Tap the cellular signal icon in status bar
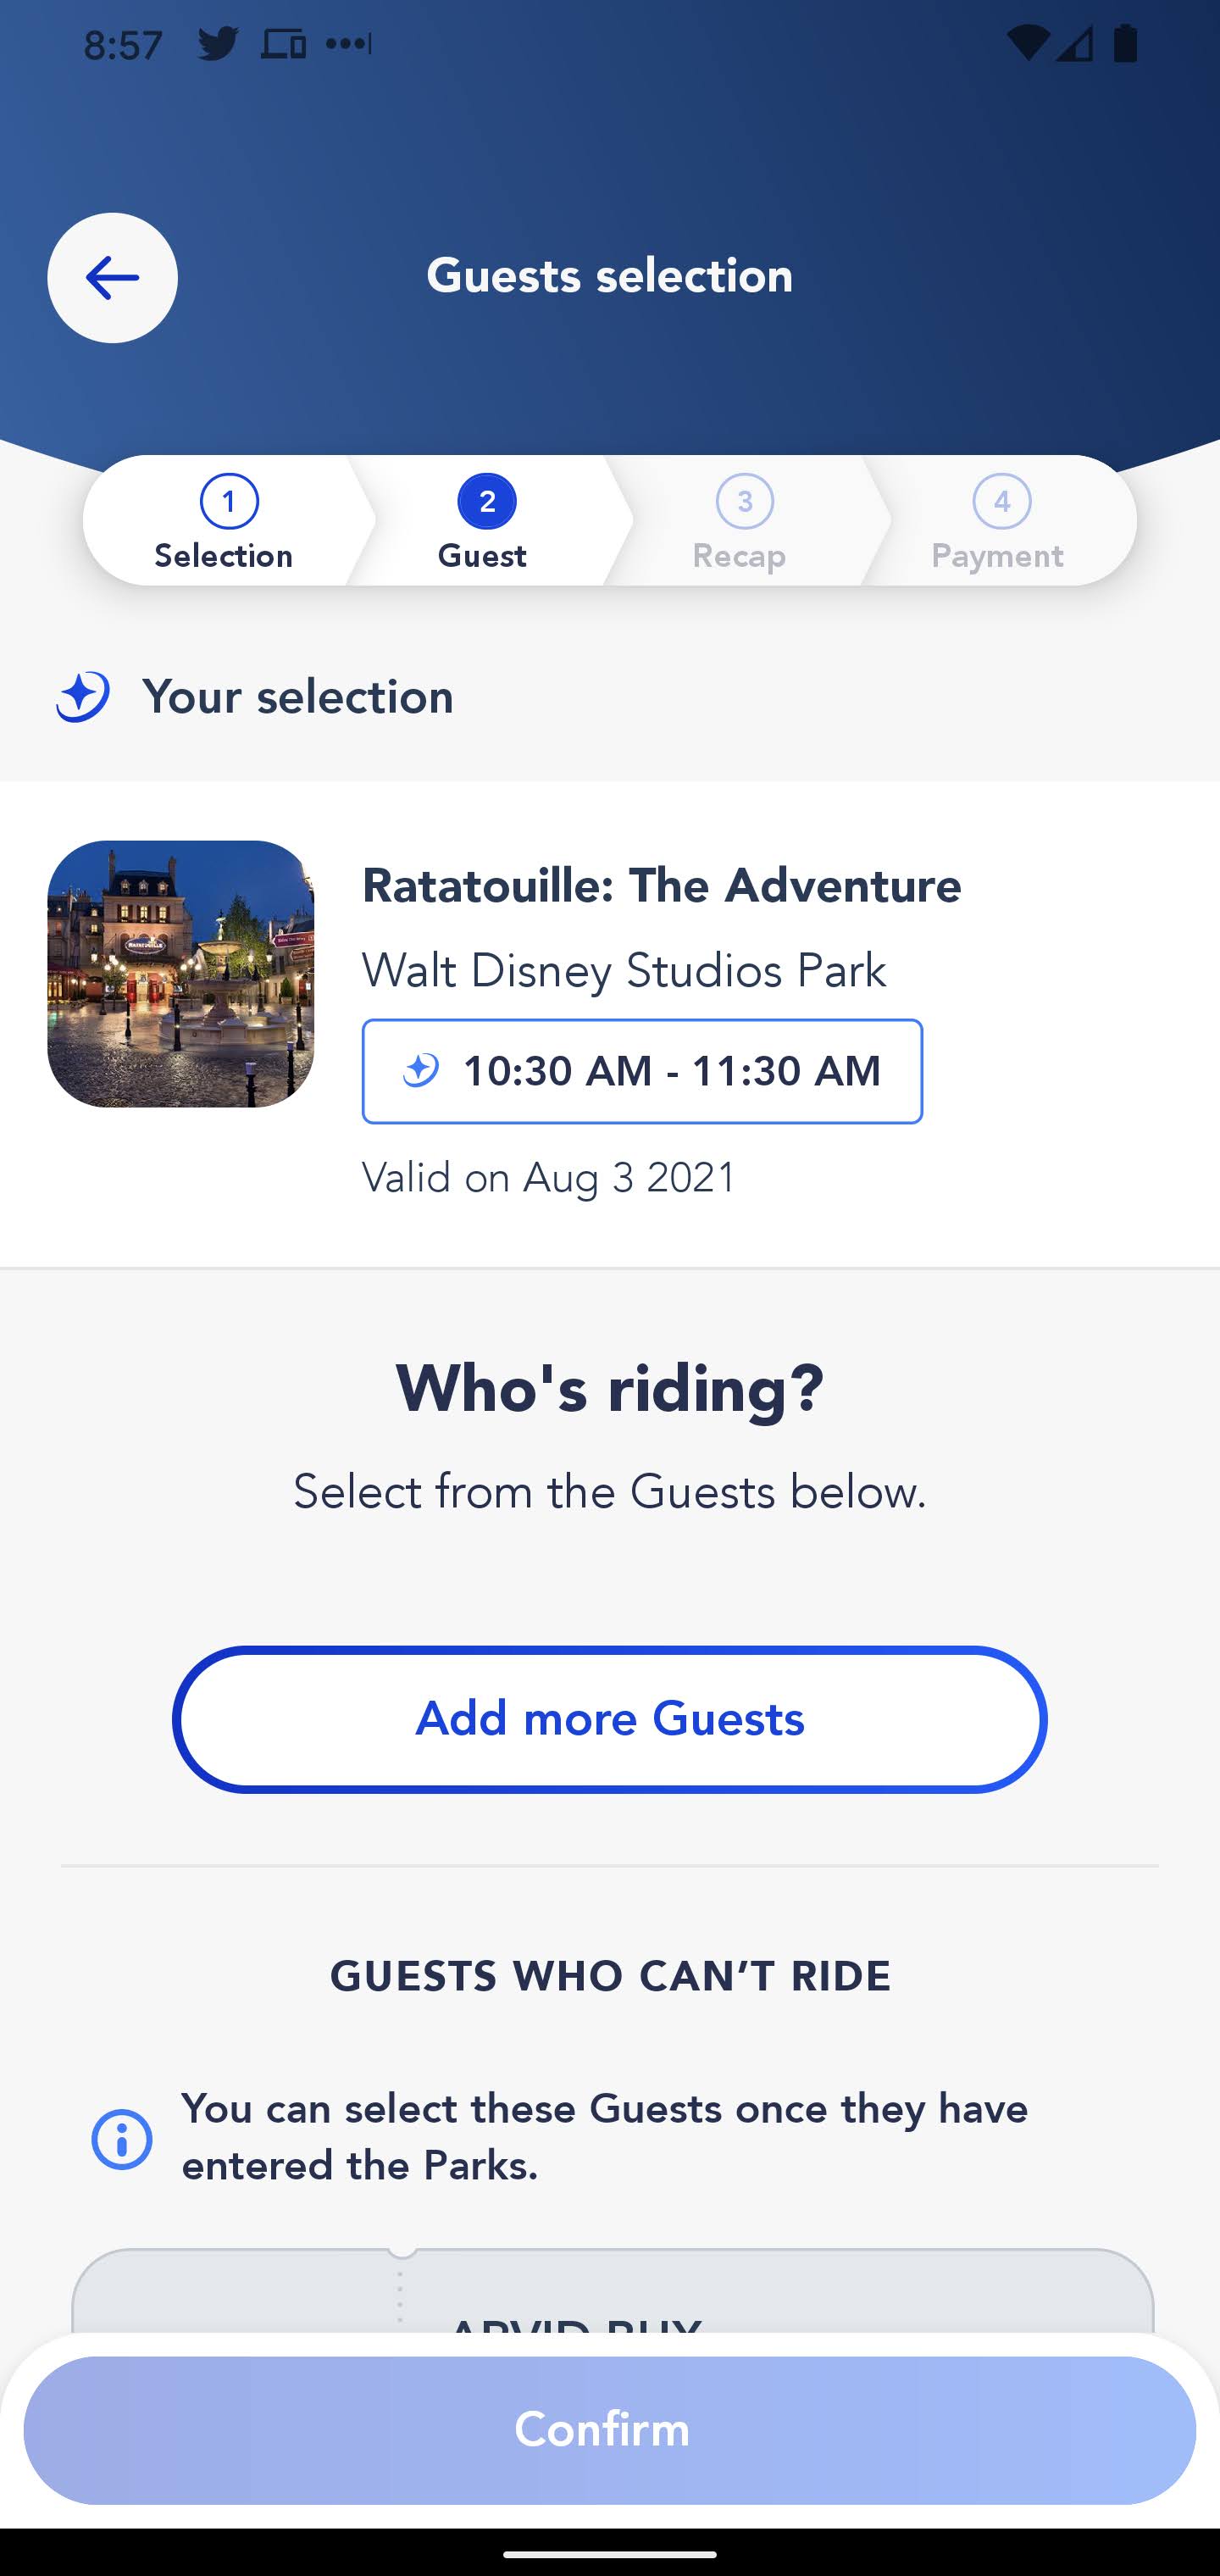This screenshot has width=1220, height=2576. pos(1076,44)
